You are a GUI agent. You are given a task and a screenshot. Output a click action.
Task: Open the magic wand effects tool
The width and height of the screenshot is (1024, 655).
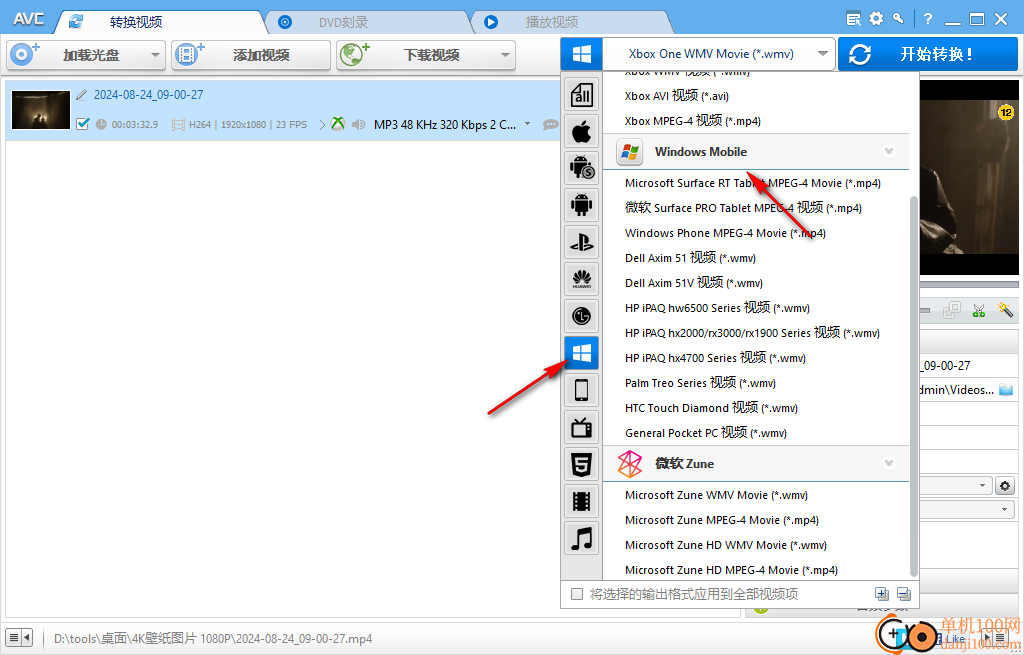click(x=1005, y=310)
